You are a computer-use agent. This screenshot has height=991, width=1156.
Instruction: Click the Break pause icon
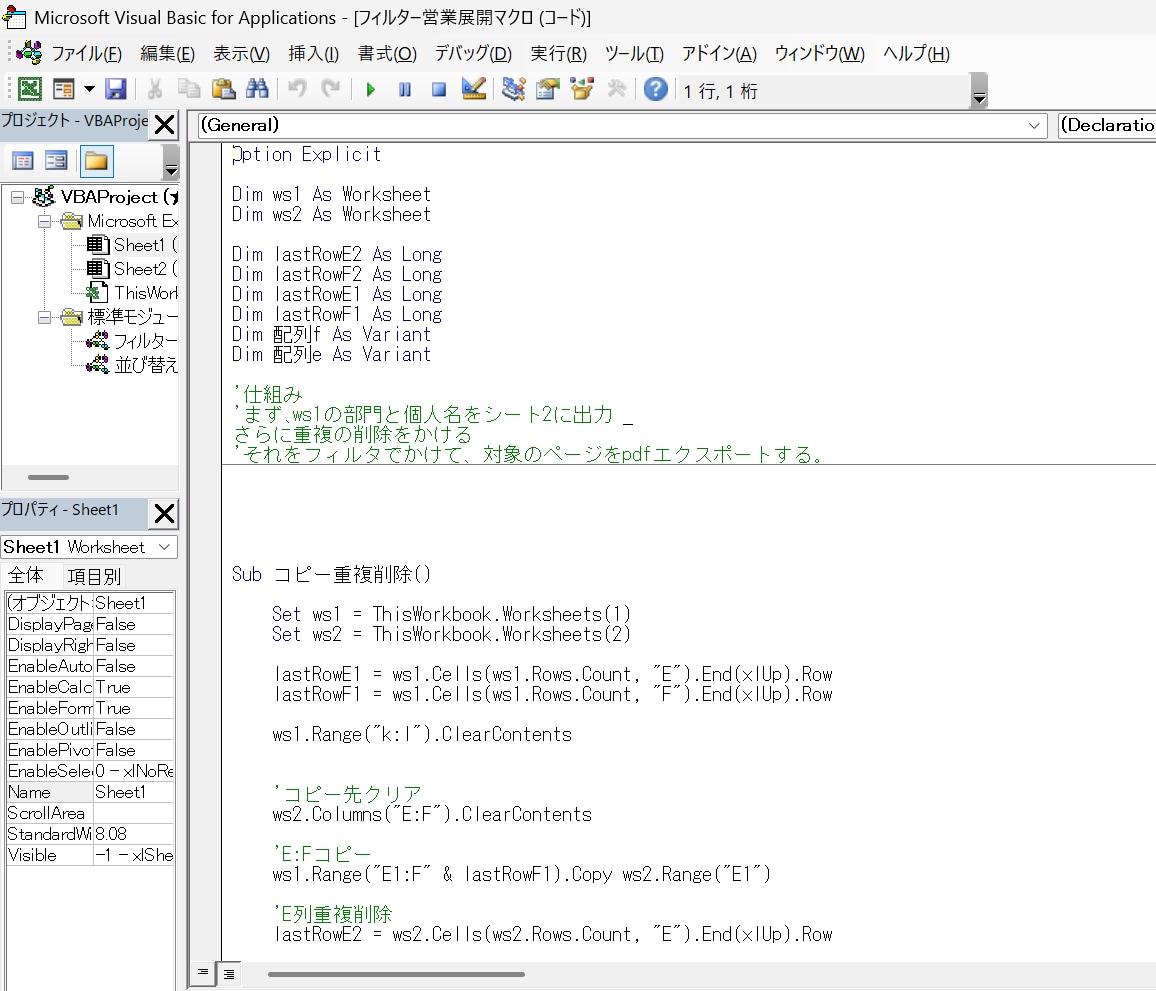[x=405, y=90]
